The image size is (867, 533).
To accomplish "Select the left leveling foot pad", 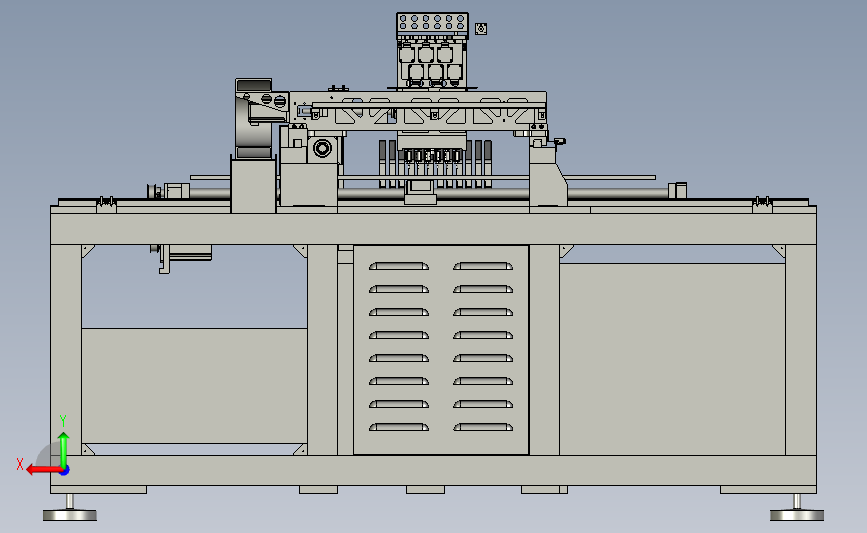I will [x=70, y=515].
